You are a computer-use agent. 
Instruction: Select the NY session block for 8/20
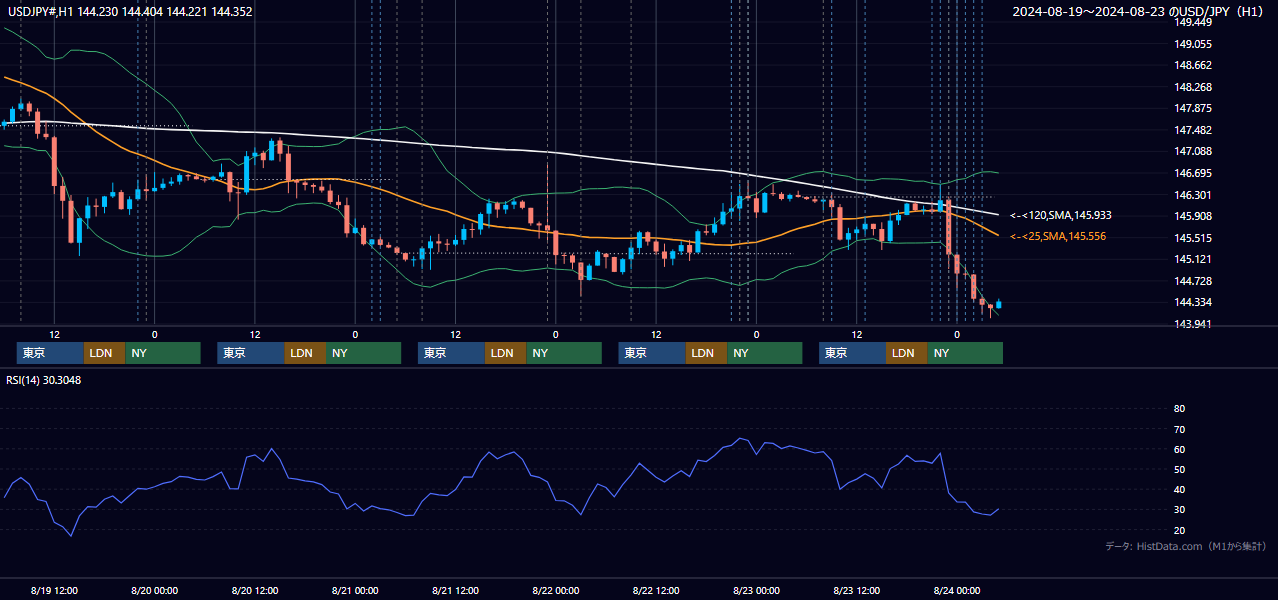(363, 353)
